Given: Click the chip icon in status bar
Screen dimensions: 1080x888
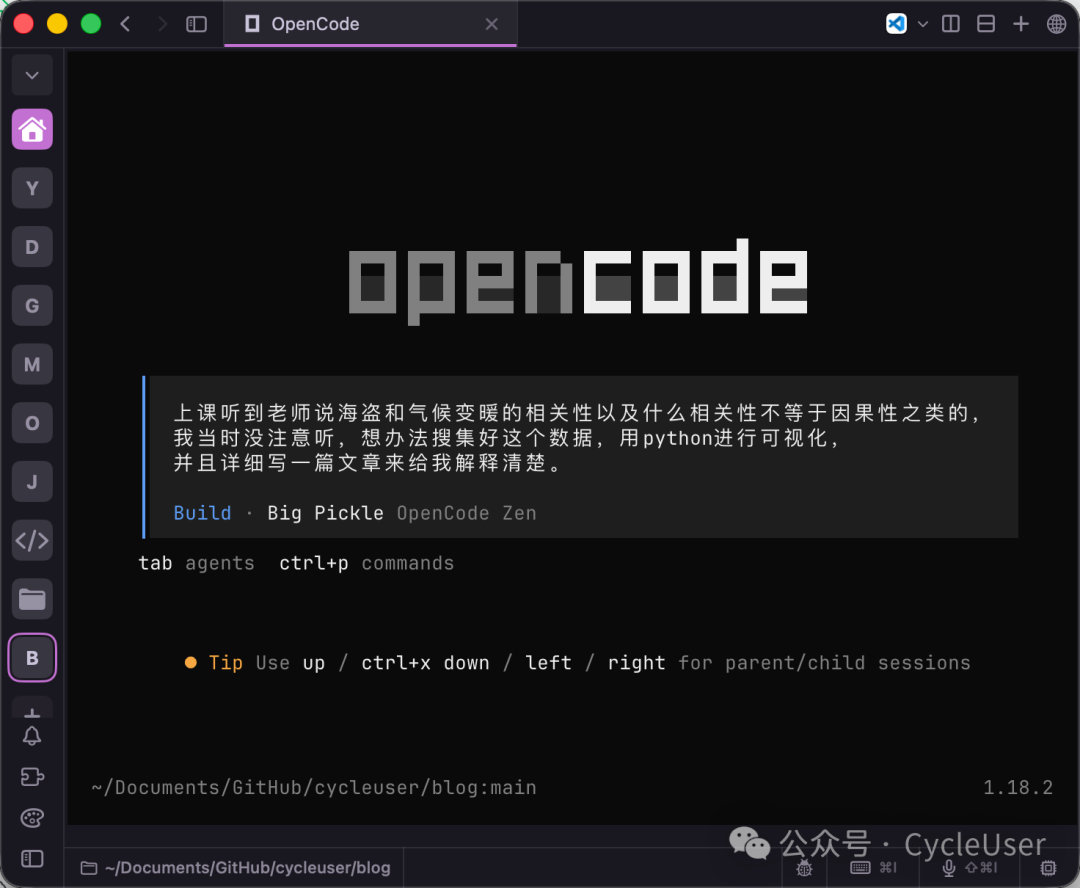Looking at the screenshot, I should [1048, 868].
